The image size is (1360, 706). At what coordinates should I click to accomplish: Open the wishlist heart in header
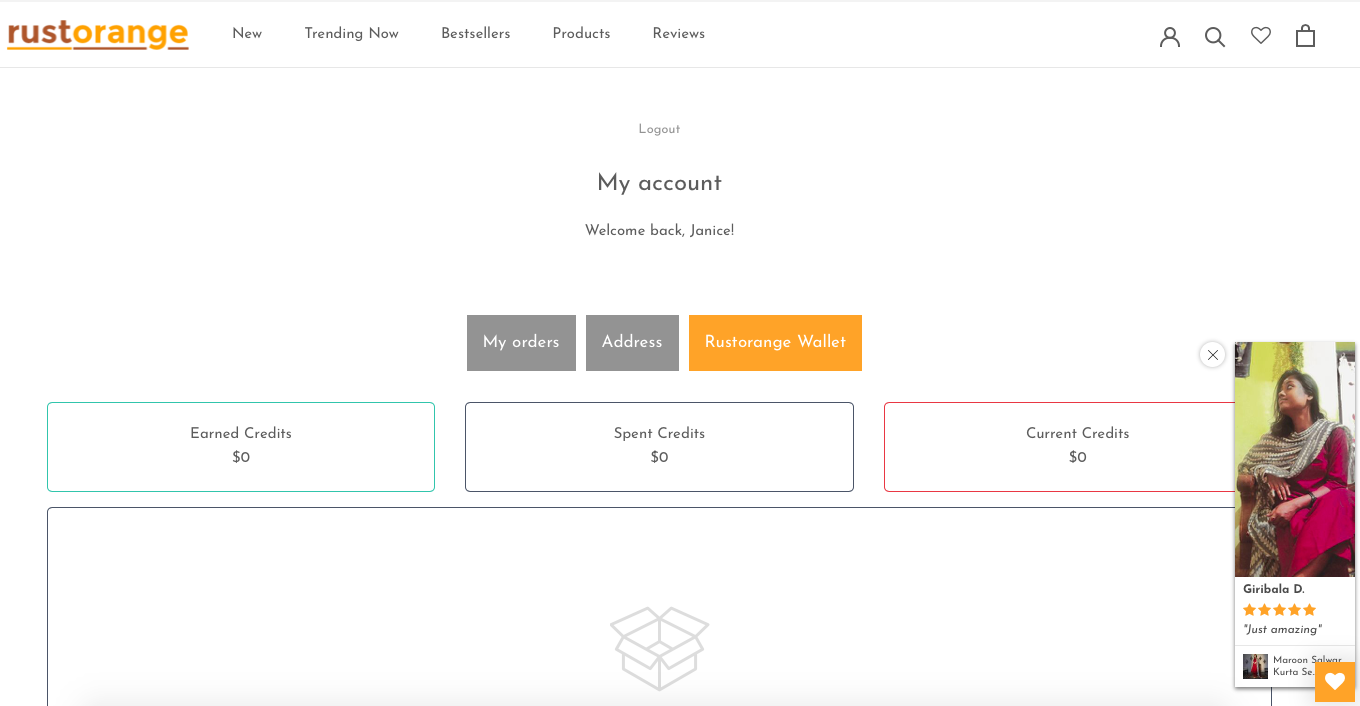point(1261,35)
